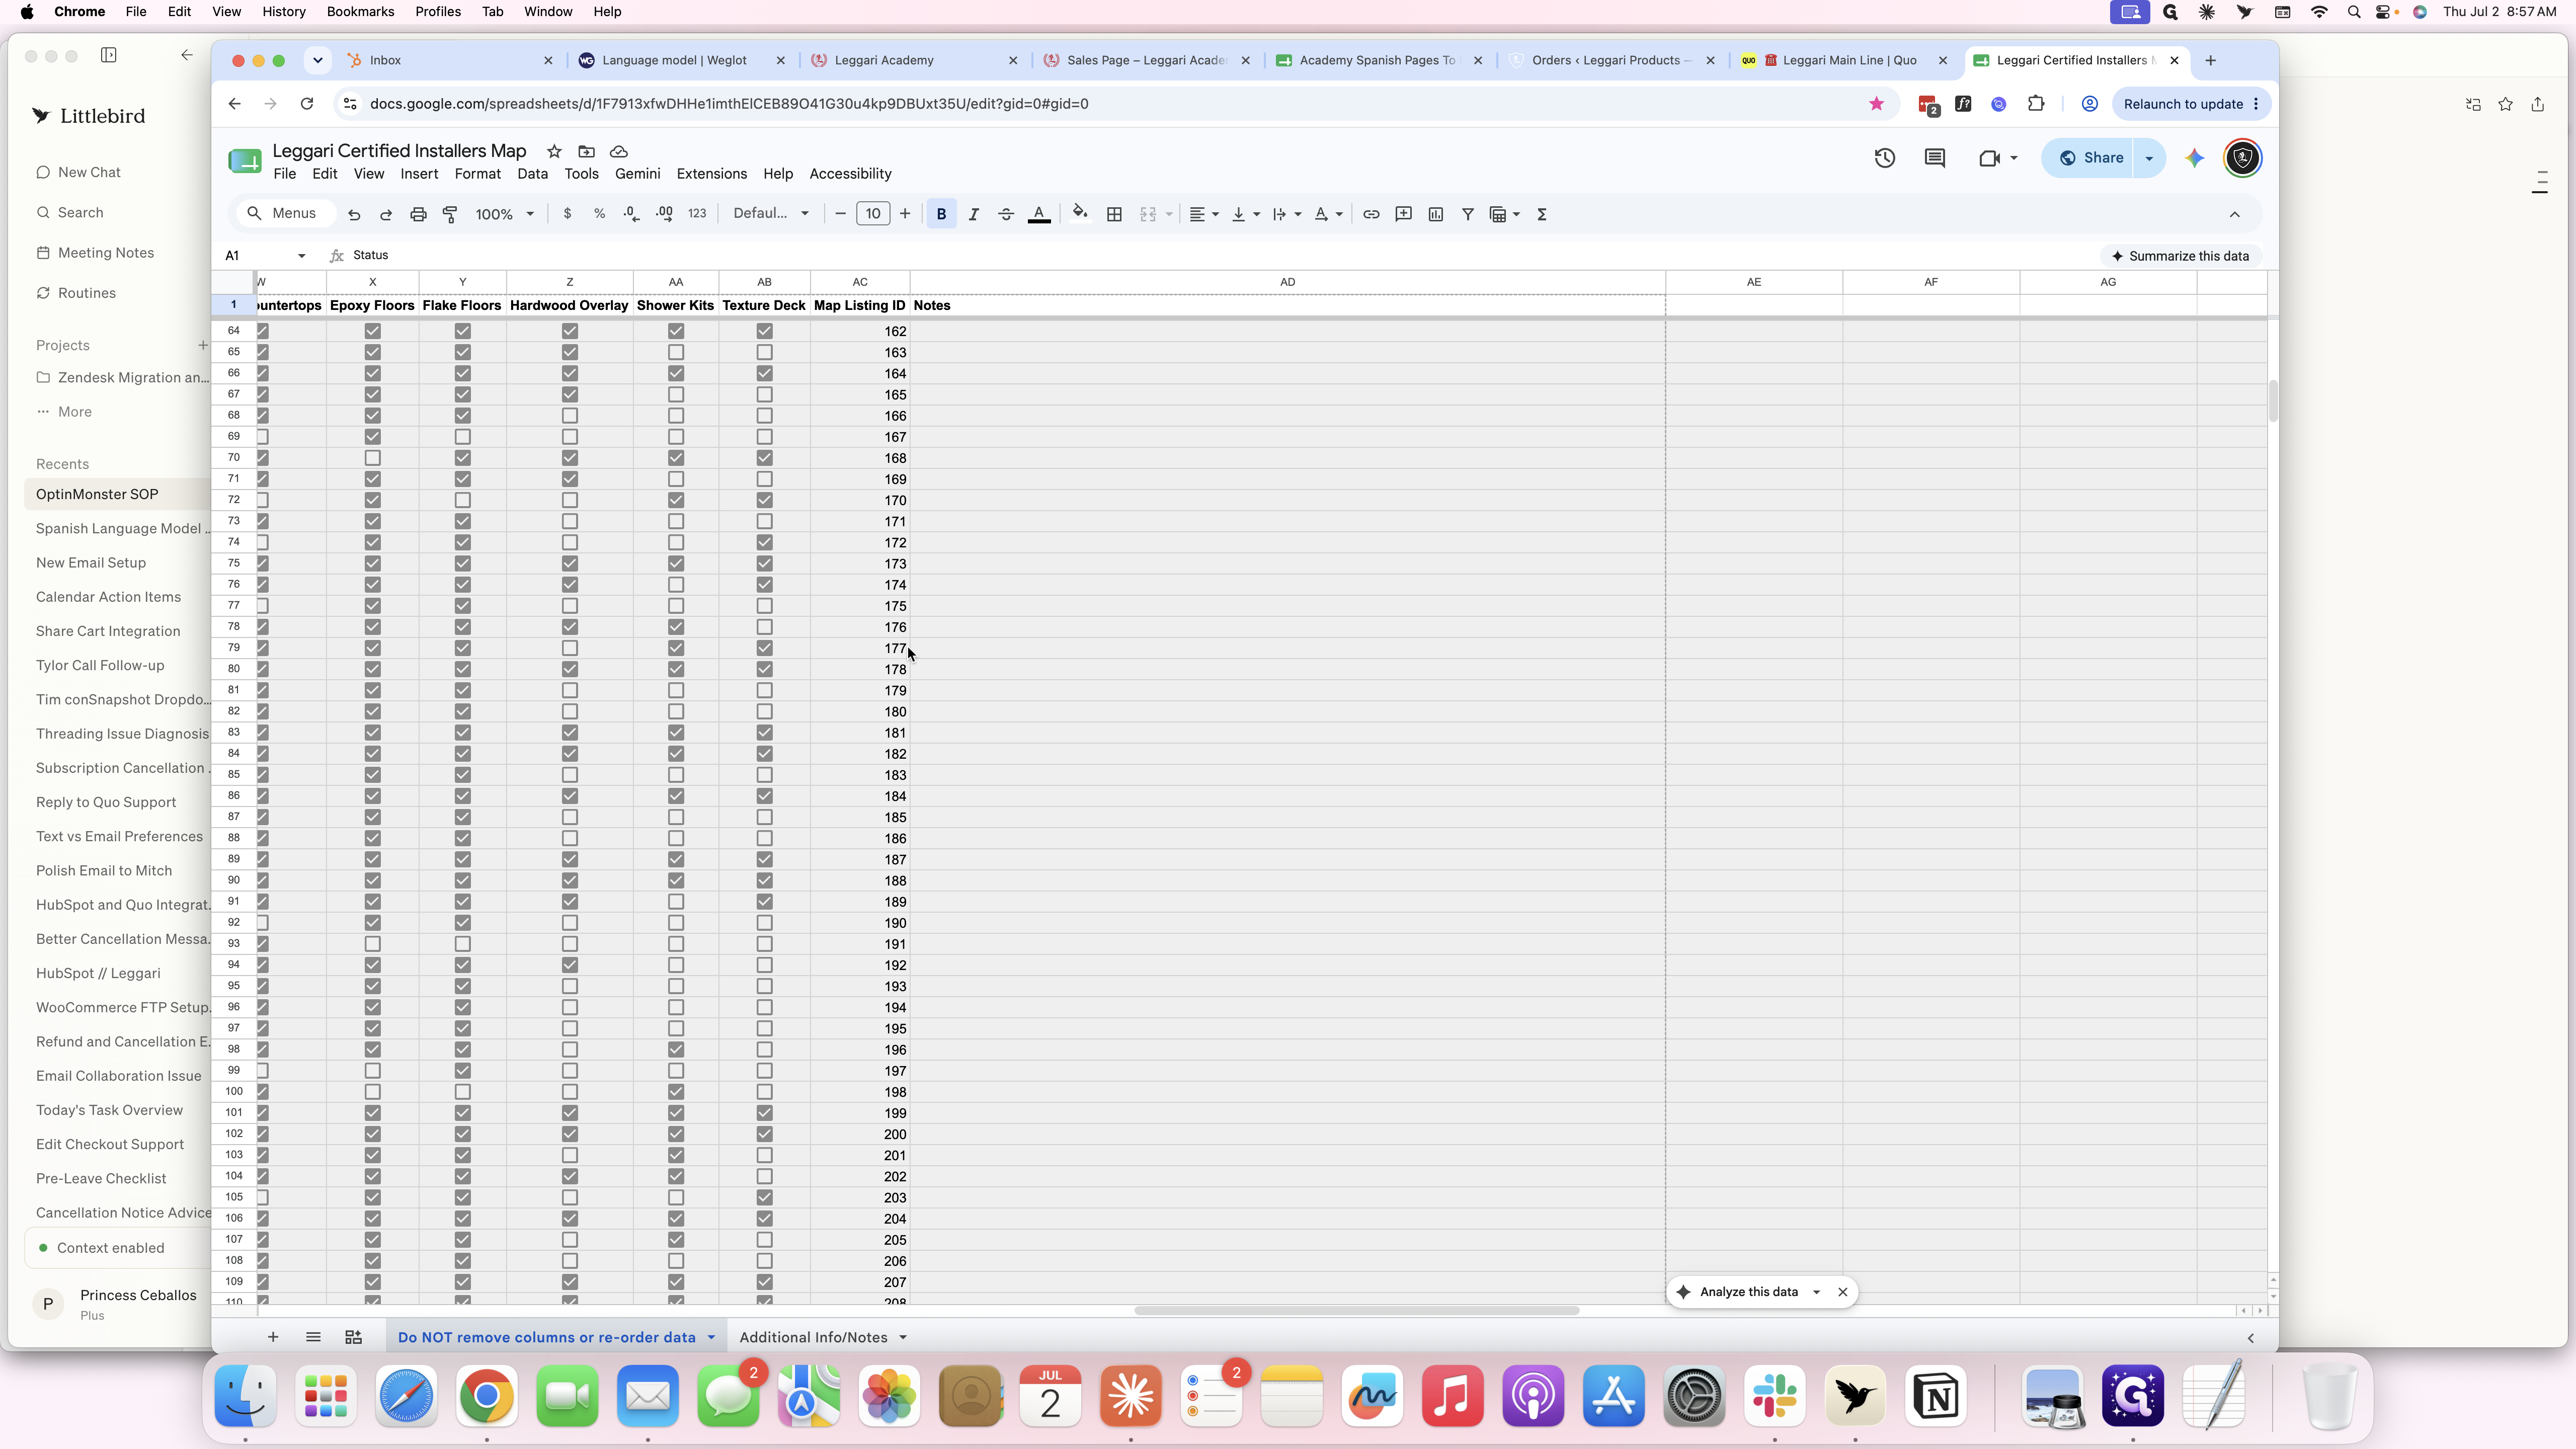
Task: Add a new sheet with plus icon
Action: [272, 1337]
